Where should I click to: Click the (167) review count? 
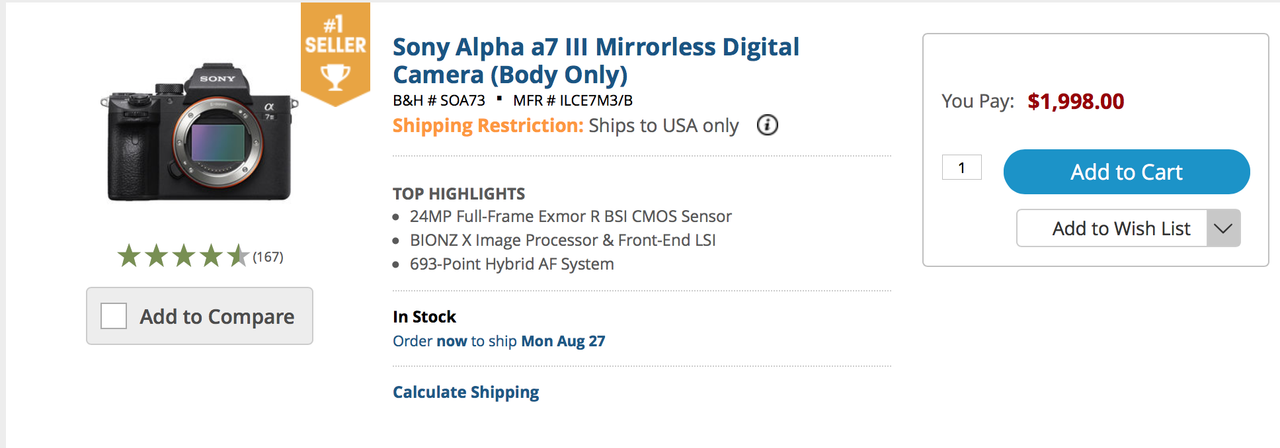[268, 257]
